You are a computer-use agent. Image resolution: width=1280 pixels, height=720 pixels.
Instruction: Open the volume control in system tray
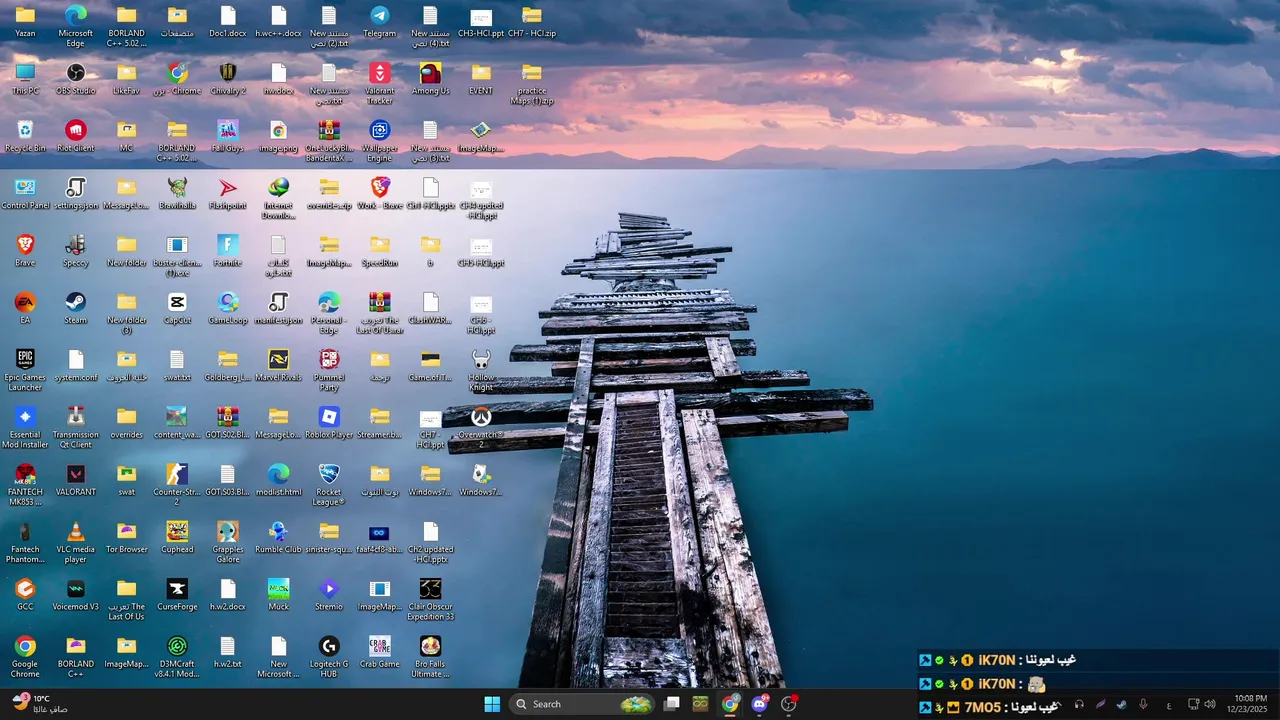coord(1210,704)
